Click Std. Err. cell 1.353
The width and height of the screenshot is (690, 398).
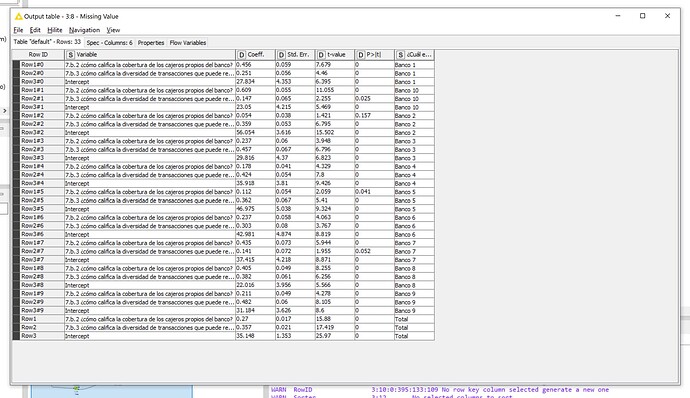tap(295, 336)
